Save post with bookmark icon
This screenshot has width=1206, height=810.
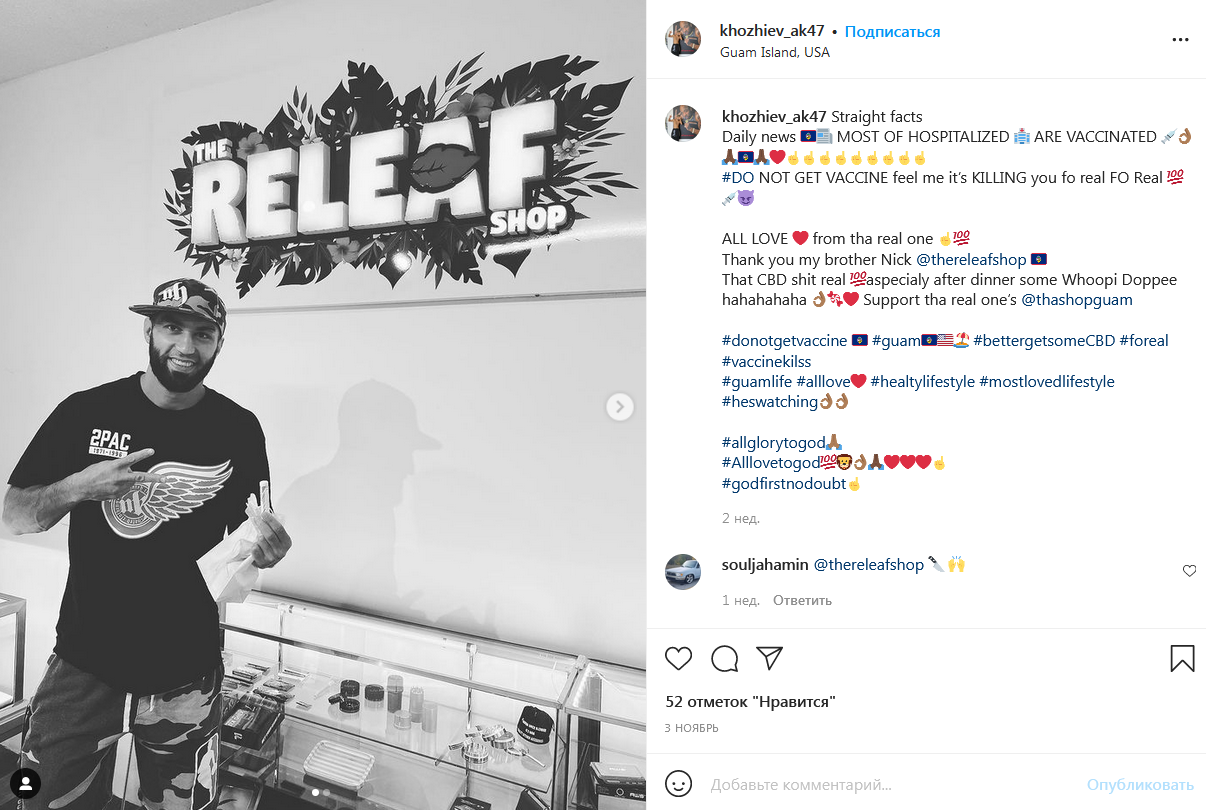[1182, 658]
